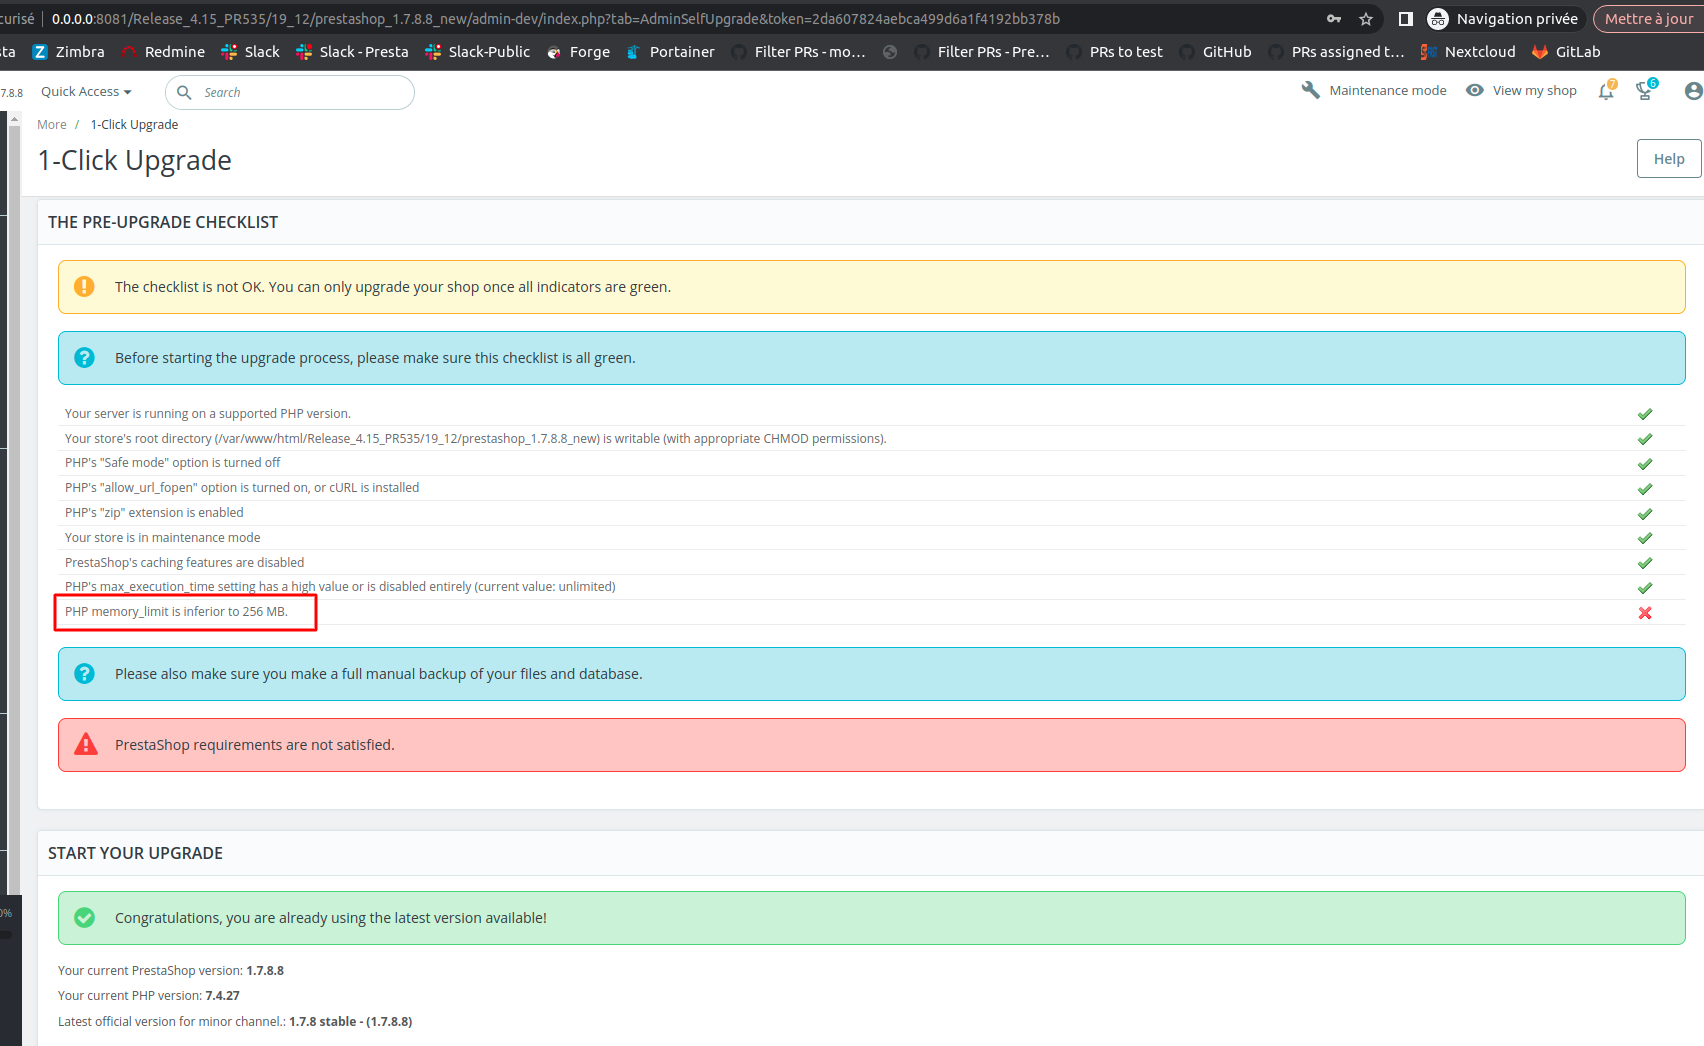Click the check mark for supported PHP version
This screenshot has height=1046, width=1704.
click(1645, 414)
